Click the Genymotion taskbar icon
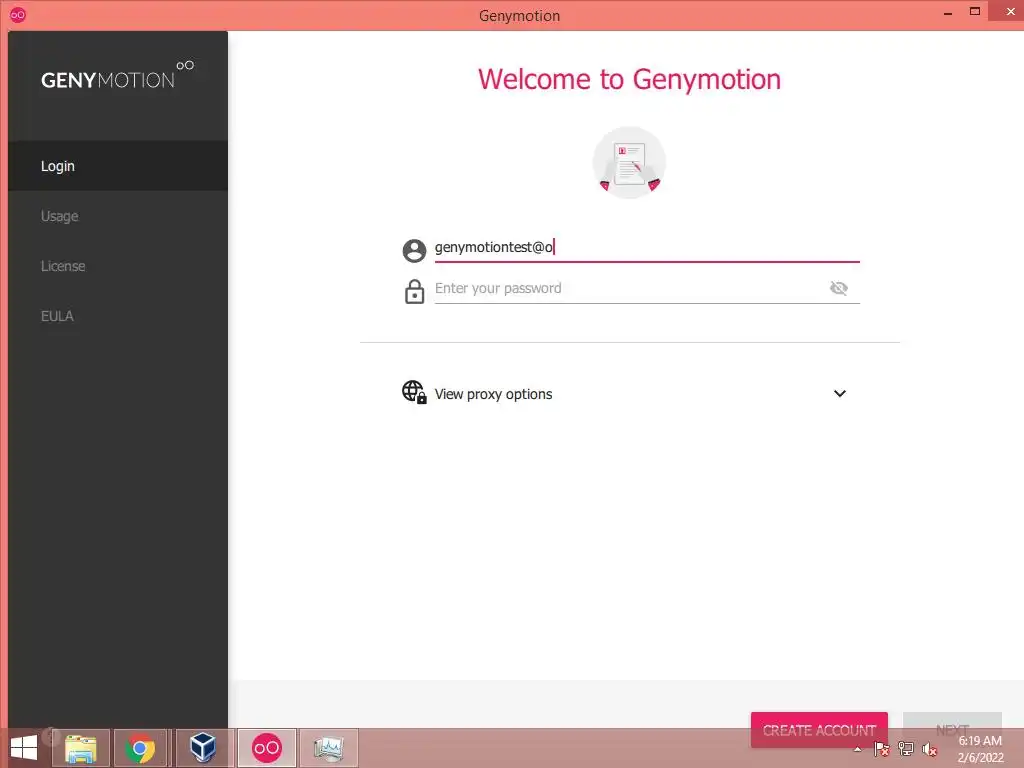The width and height of the screenshot is (1024, 768). coord(266,748)
